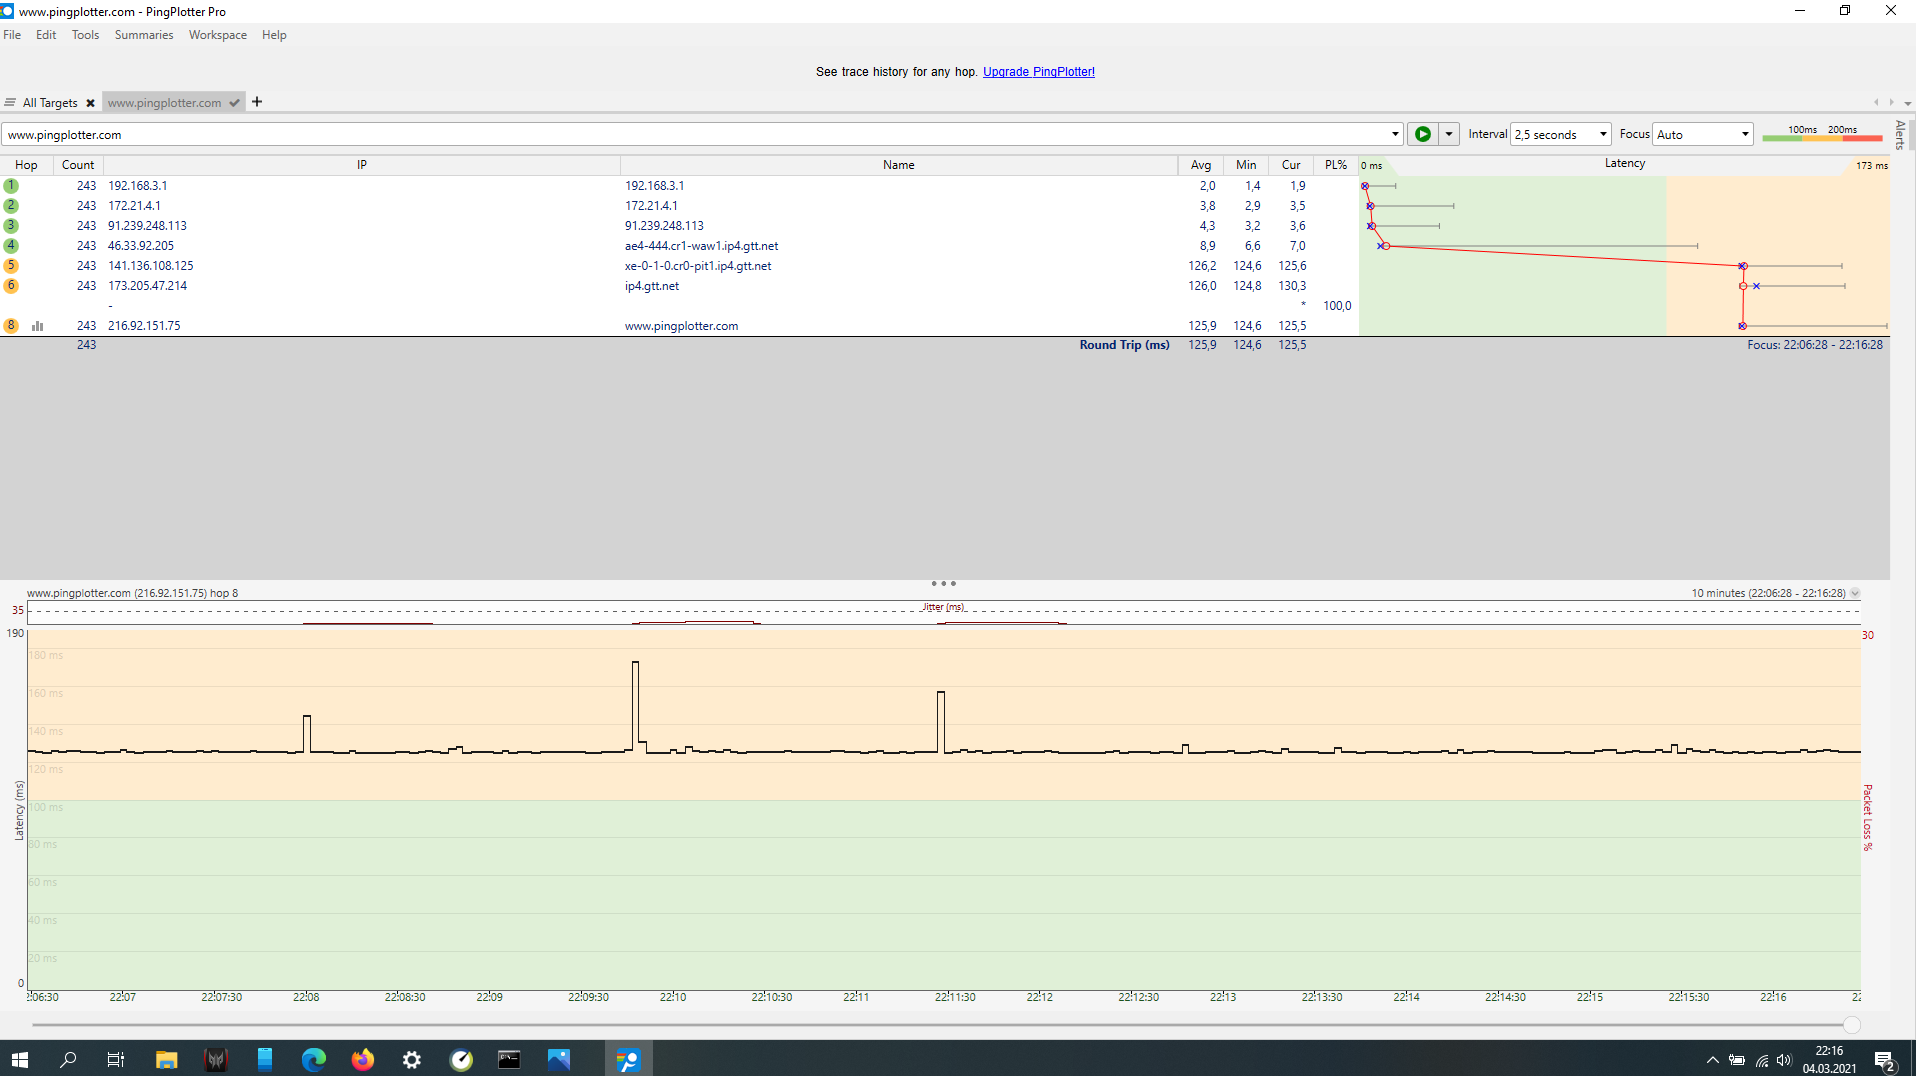This screenshot has width=1916, height=1076.
Task: Click the name ae4-444.cr1-waw1.ip4.gtt.net
Action: click(701, 246)
